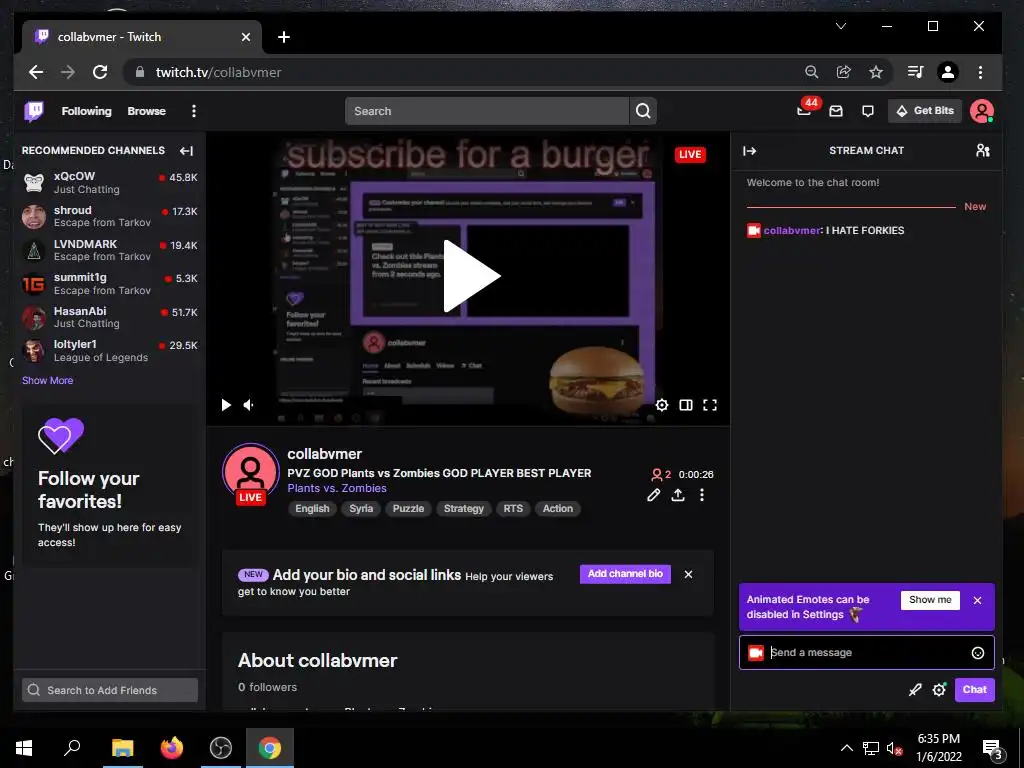Click the collabvmer channel avatar
1024x768 pixels.
tap(251, 473)
